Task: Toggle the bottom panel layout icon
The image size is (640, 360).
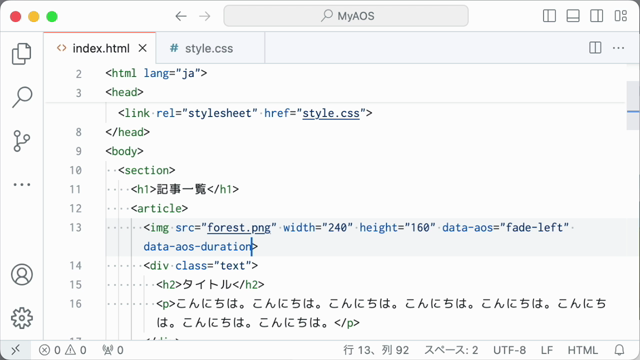Action: (x=573, y=16)
